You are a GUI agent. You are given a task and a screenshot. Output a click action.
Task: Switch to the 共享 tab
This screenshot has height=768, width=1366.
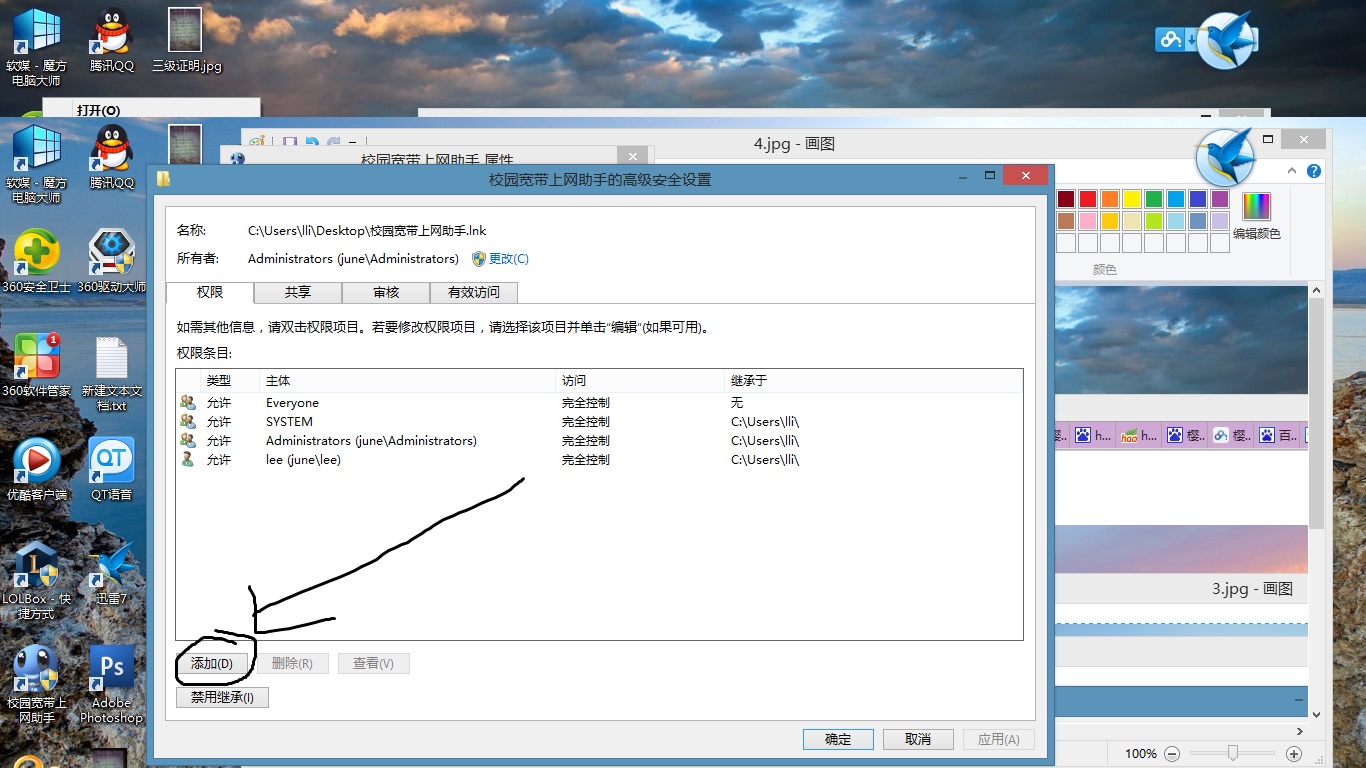[x=298, y=292]
